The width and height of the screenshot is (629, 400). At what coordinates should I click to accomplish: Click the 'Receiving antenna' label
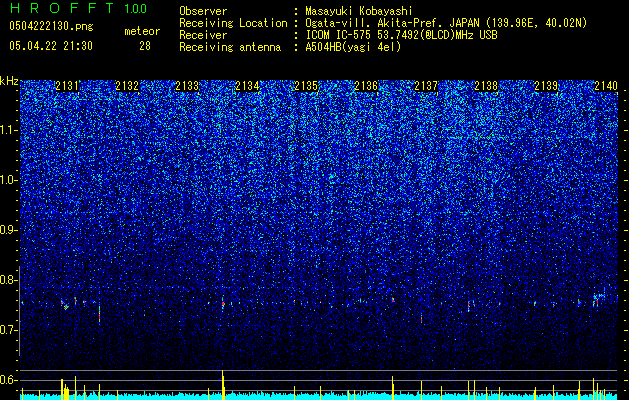click(230, 47)
